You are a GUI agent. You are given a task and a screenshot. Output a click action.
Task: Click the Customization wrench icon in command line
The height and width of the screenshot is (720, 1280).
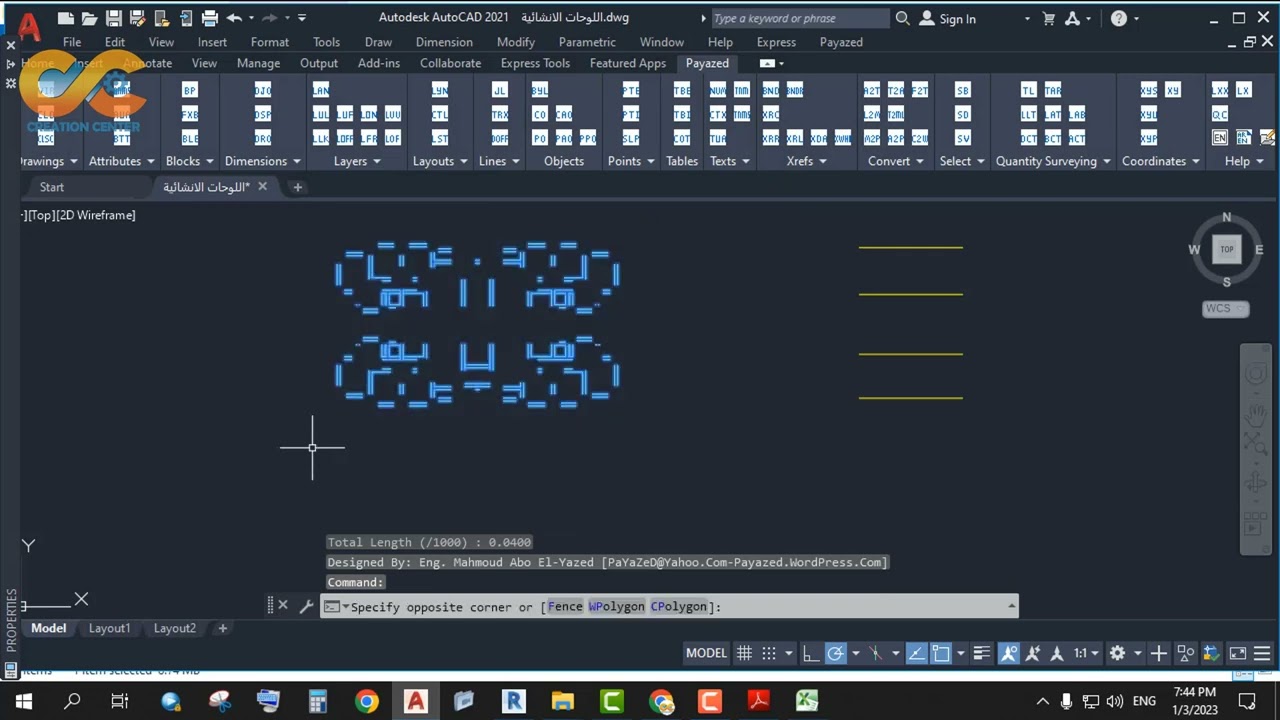click(306, 605)
